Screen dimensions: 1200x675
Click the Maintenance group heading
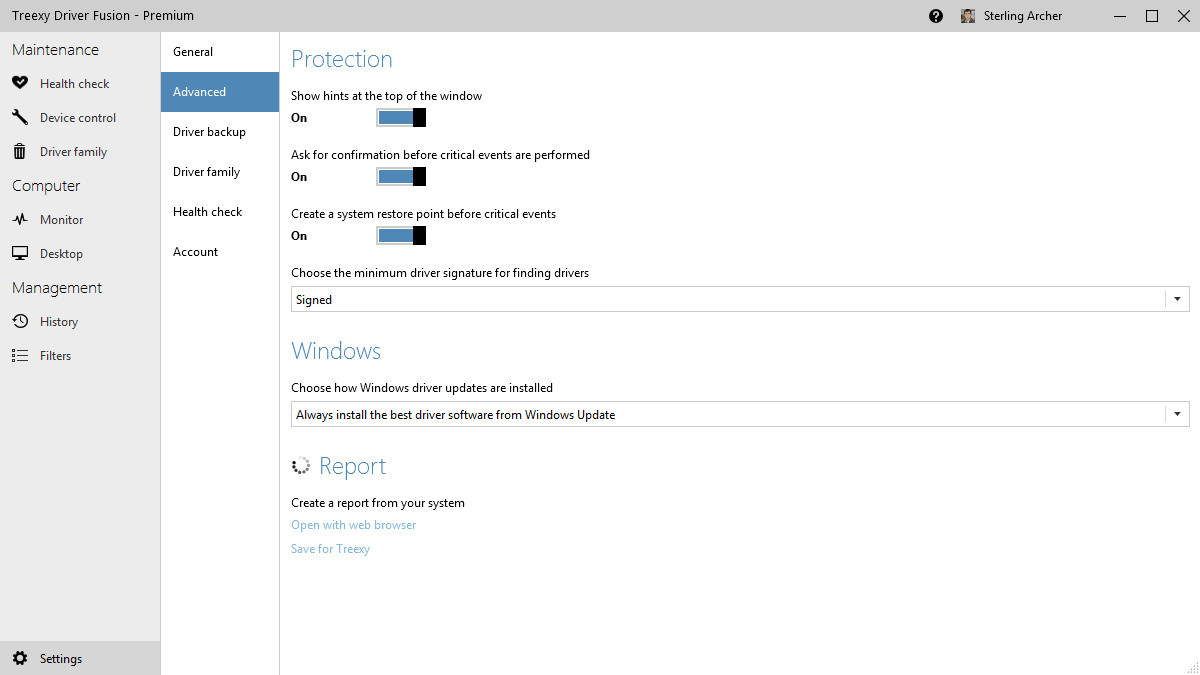[x=55, y=50]
